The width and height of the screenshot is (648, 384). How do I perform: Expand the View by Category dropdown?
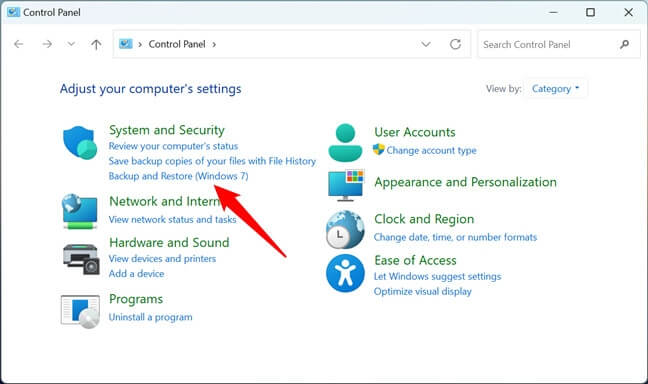pos(555,88)
